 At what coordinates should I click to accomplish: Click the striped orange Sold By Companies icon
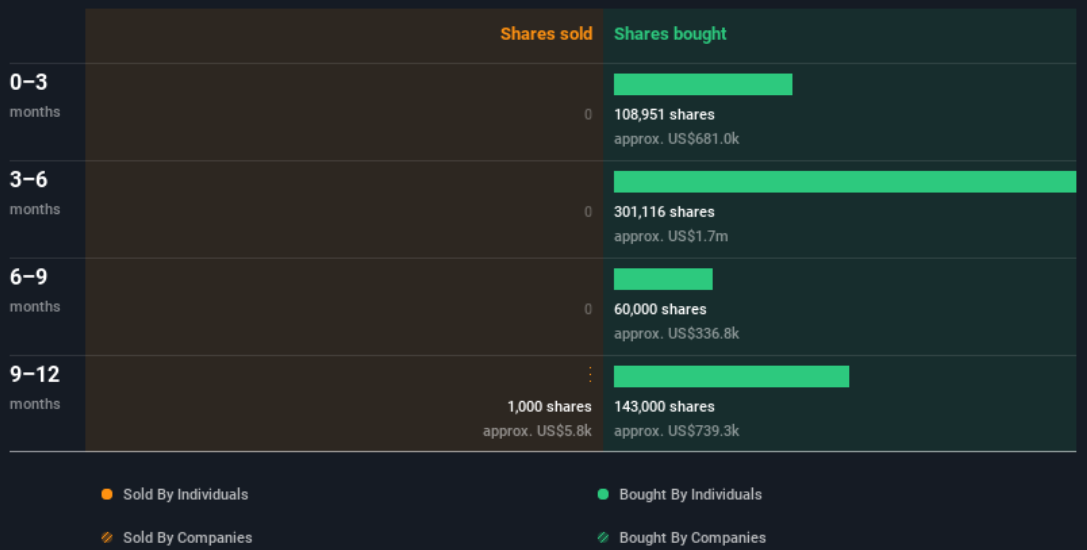point(107,538)
